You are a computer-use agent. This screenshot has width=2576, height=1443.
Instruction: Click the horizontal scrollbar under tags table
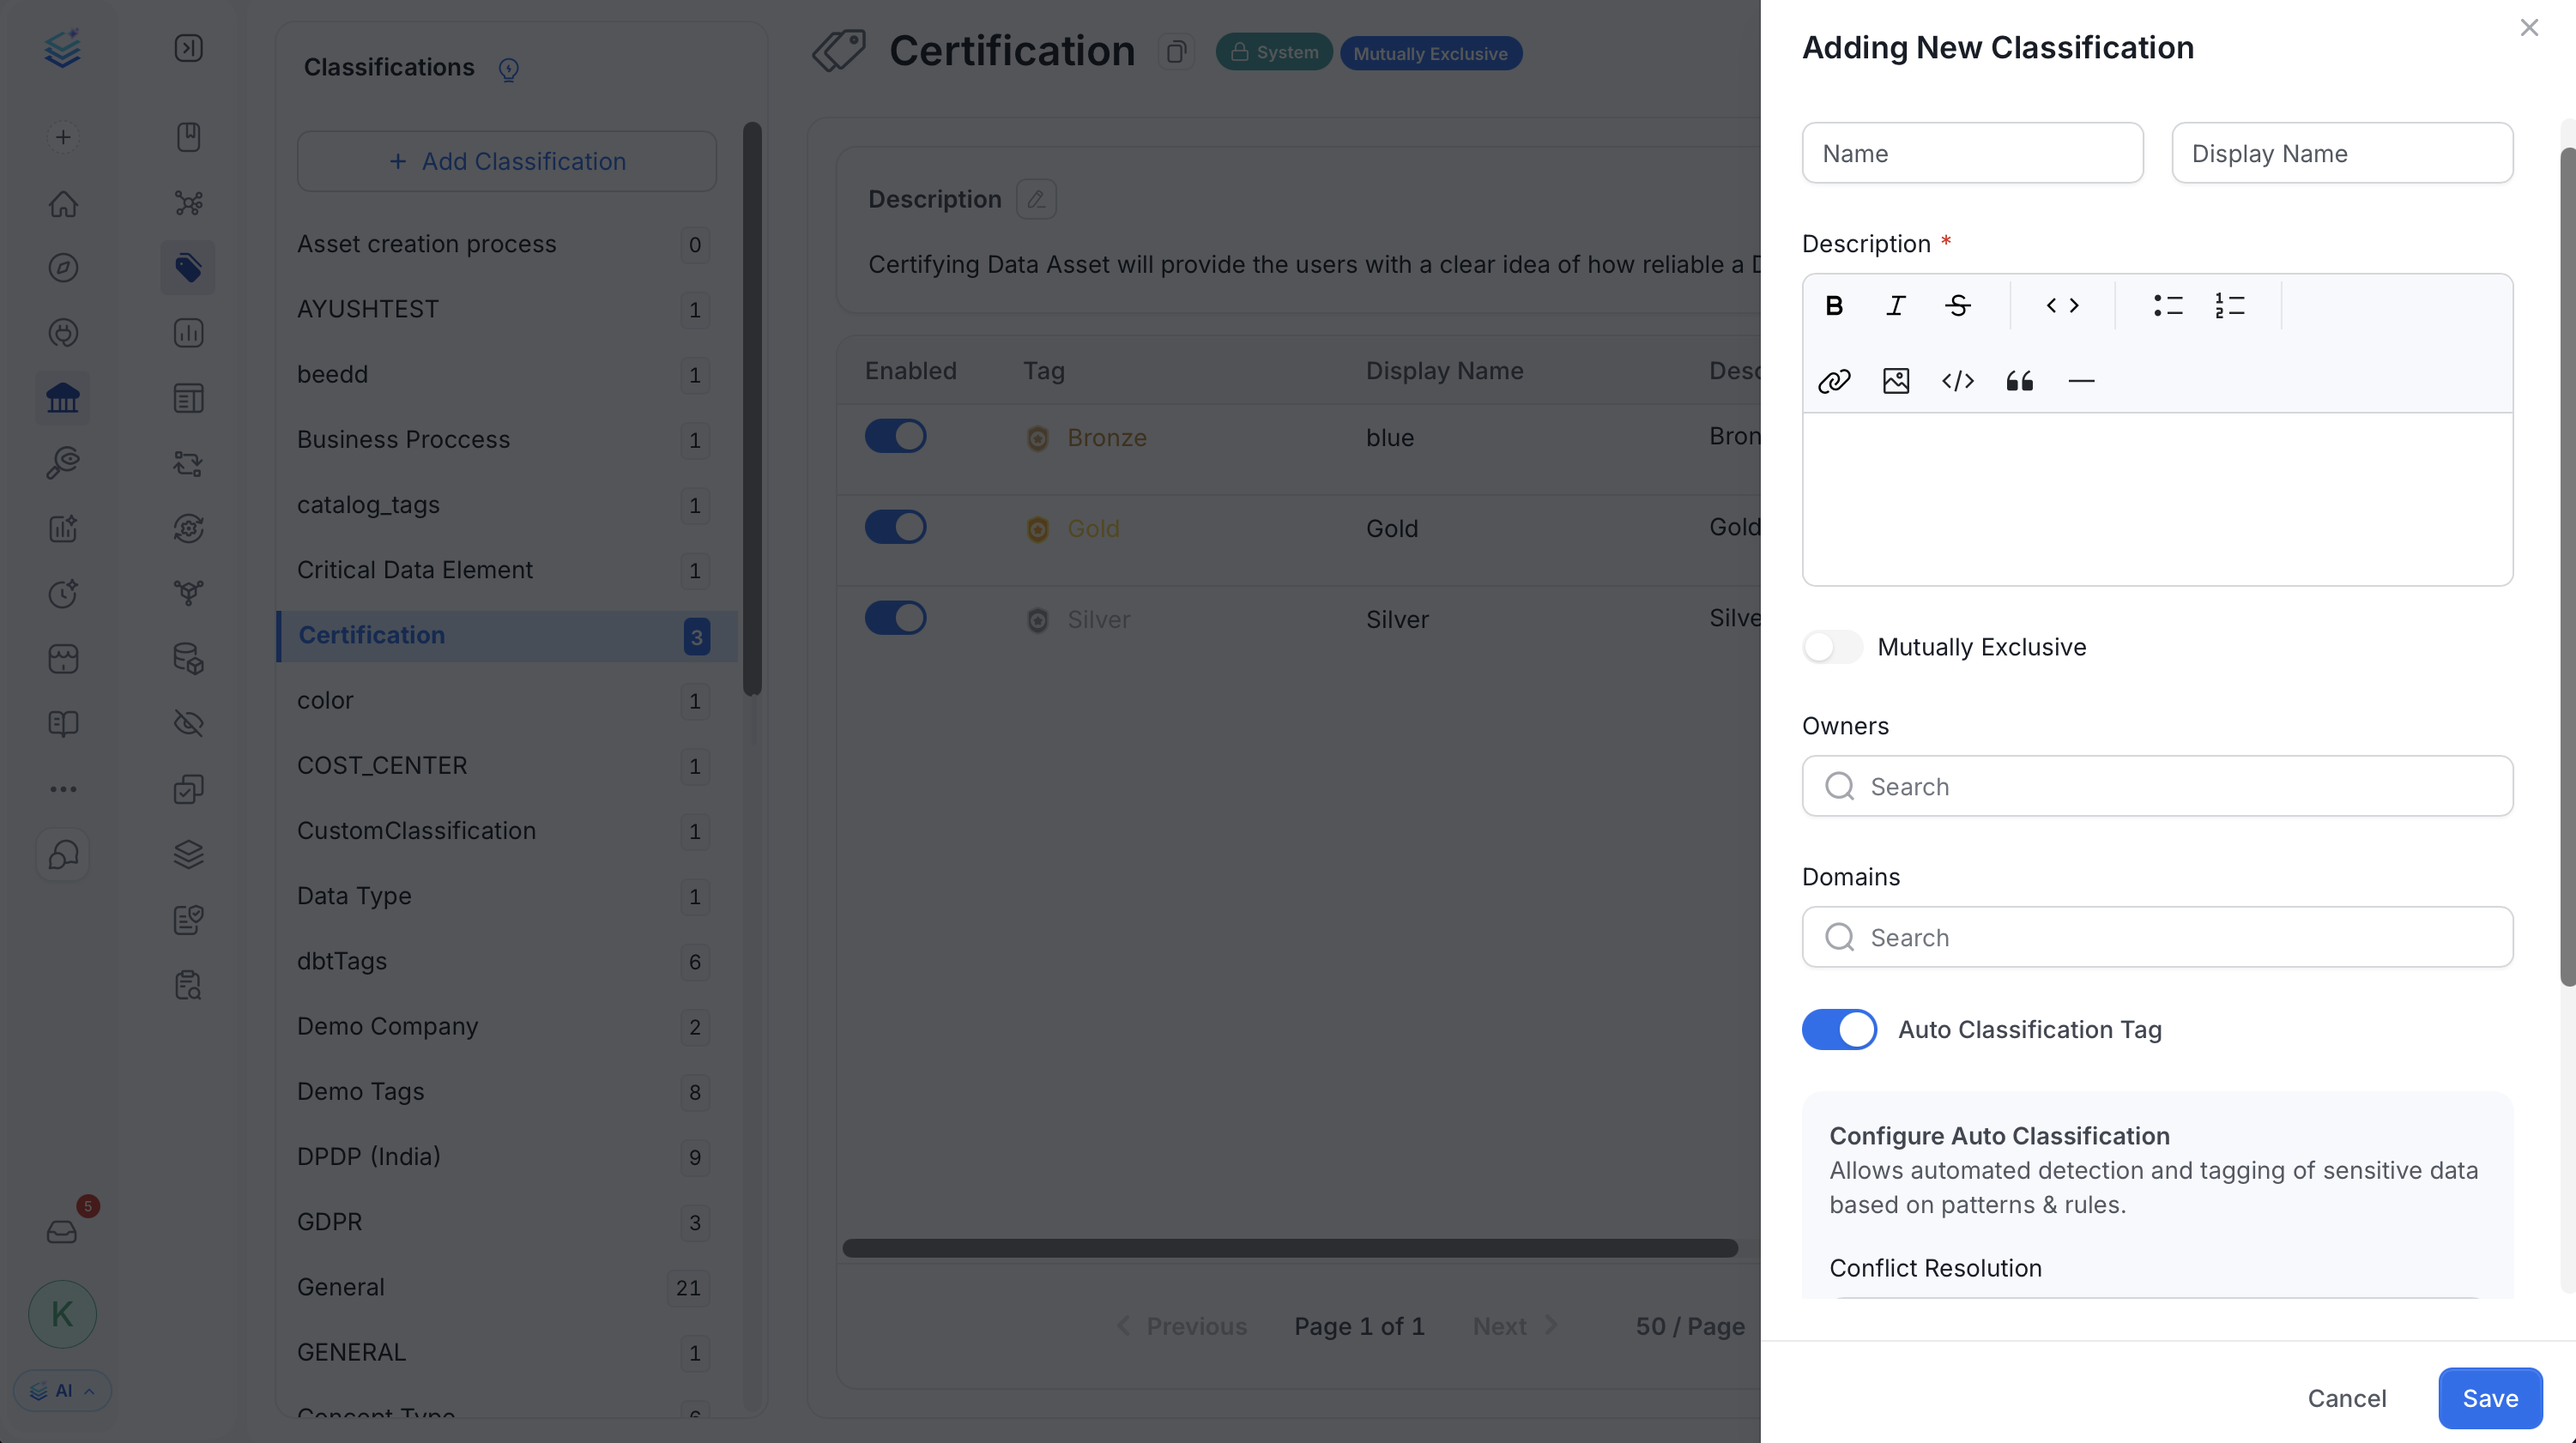[x=1290, y=1248]
